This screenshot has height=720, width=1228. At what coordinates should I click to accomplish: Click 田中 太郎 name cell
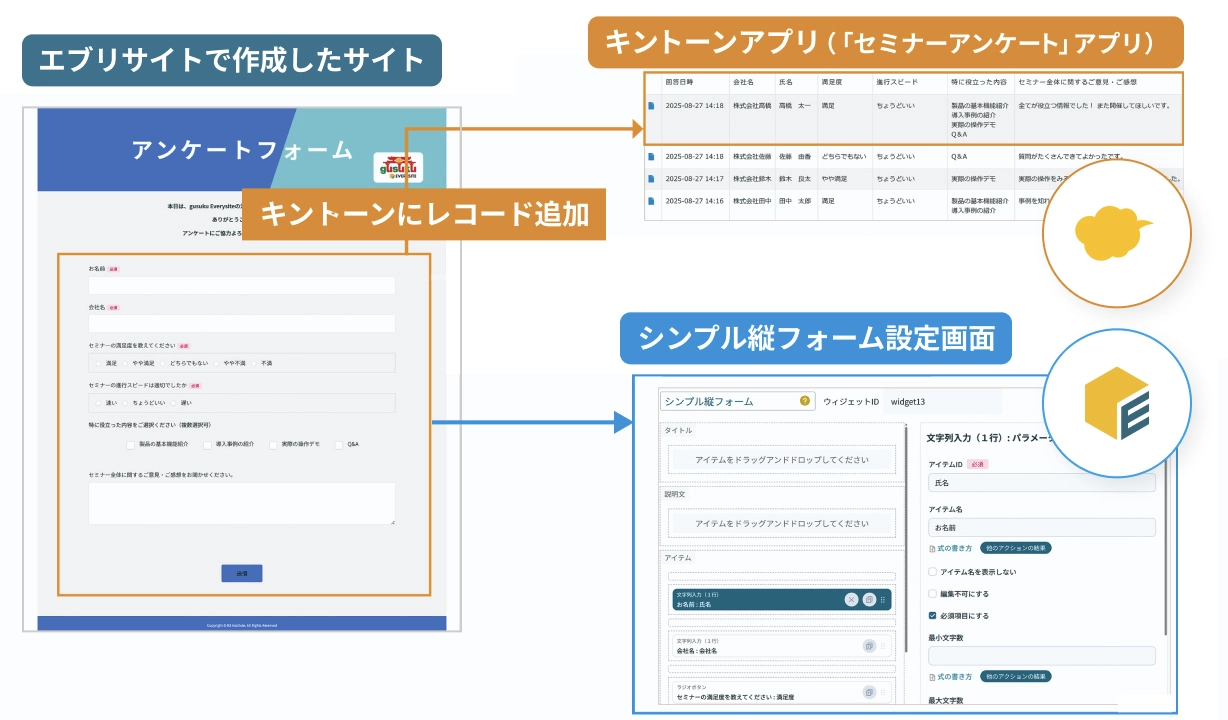click(794, 201)
